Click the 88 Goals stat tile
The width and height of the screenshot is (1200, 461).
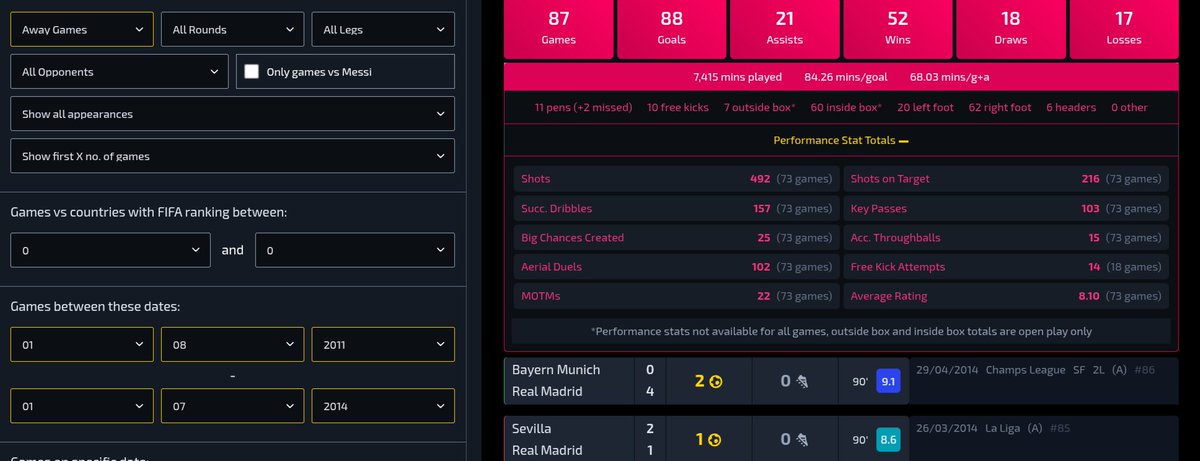(671, 28)
